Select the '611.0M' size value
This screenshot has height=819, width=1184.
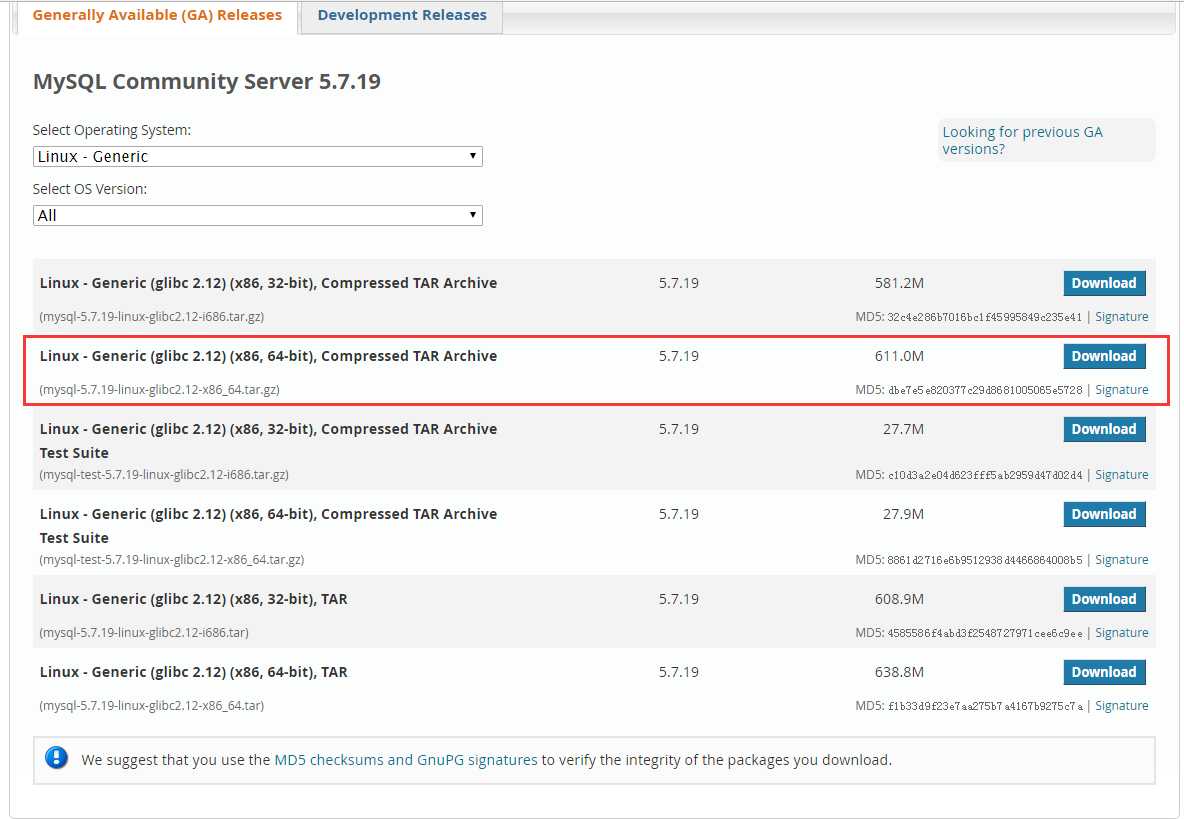899,356
